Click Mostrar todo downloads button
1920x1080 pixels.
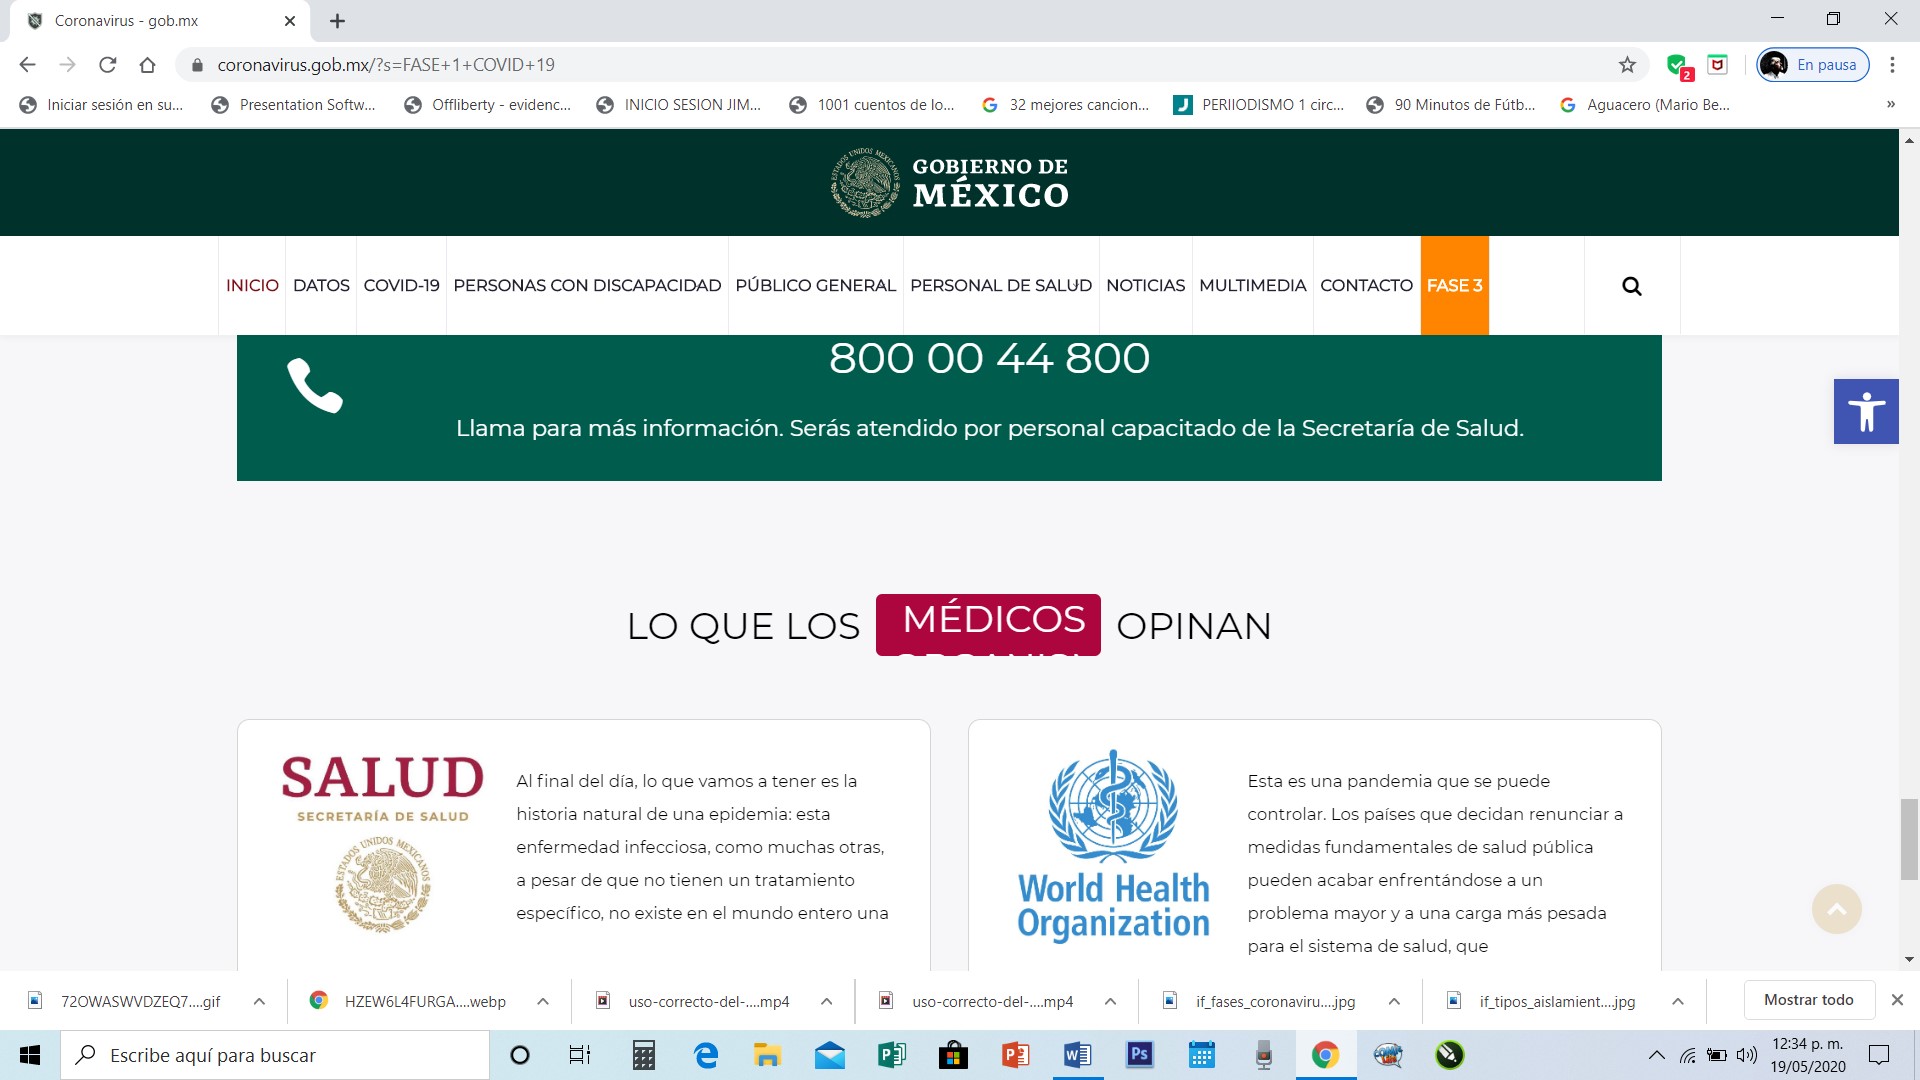(1808, 1000)
